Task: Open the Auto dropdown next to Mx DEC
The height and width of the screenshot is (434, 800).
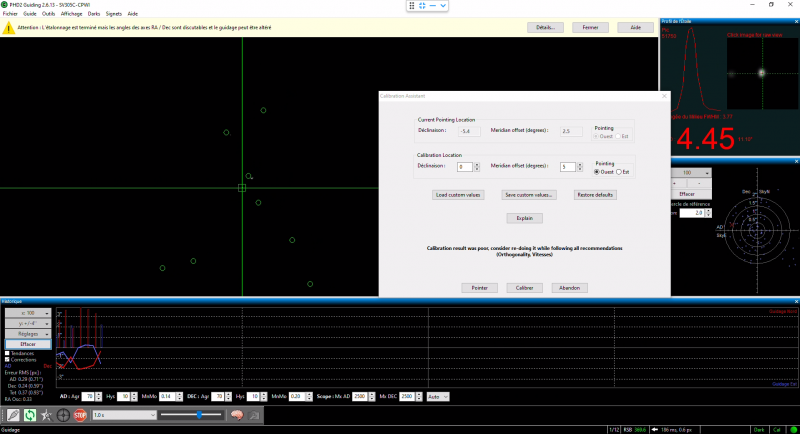Action: (438, 396)
